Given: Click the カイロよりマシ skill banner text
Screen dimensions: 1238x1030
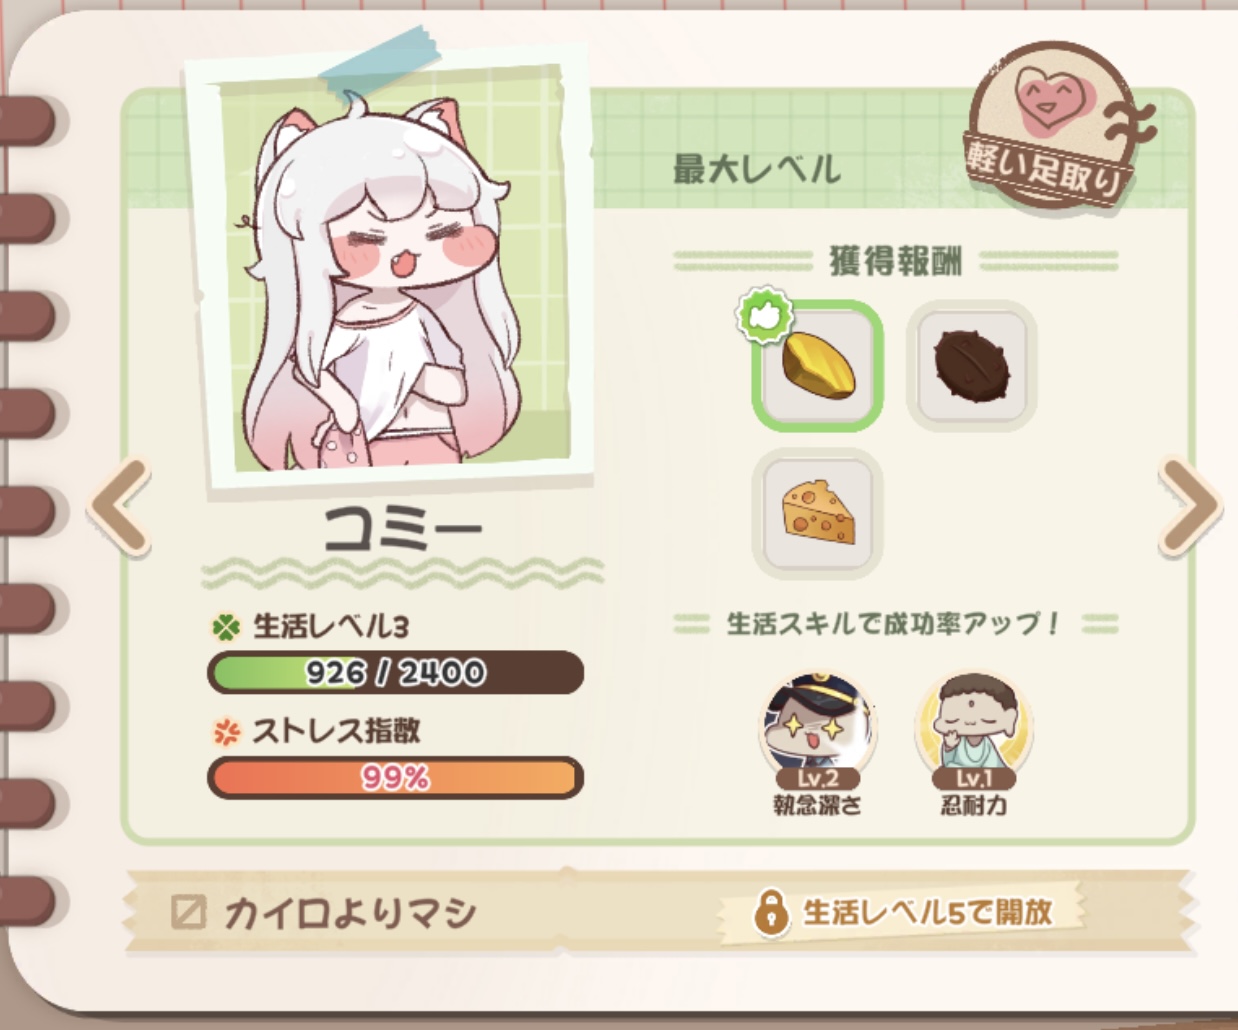Looking at the screenshot, I should (349, 912).
